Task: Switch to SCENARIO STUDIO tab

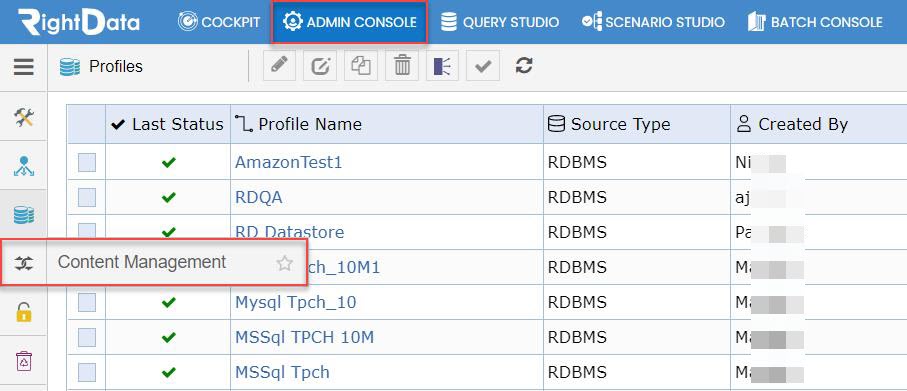Action: [653, 22]
